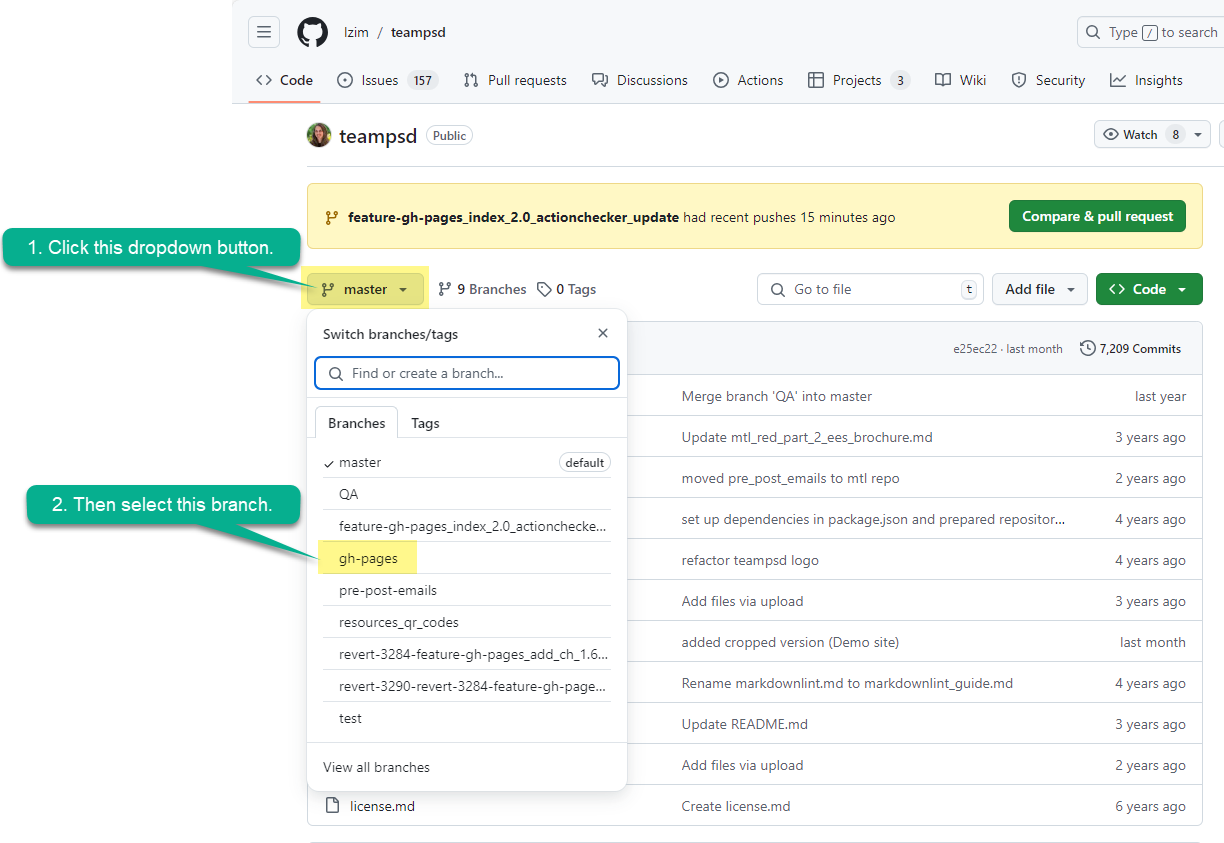Select the master default branch
Viewport: 1224px width, 843px height.
click(x=467, y=462)
